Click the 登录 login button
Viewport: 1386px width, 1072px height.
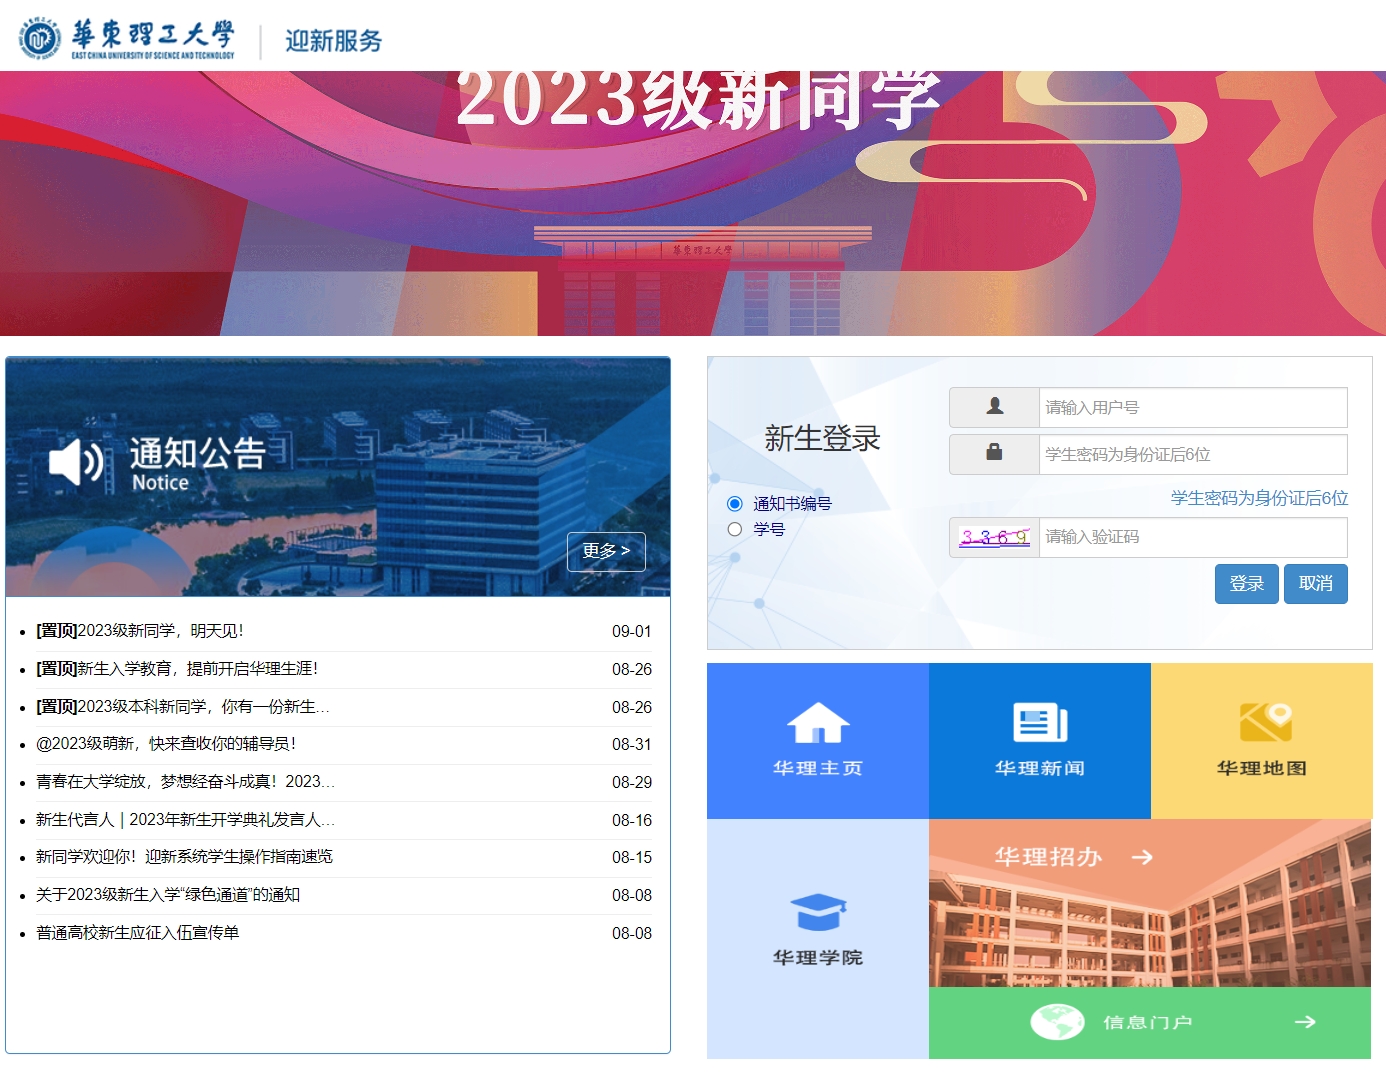point(1247,584)
